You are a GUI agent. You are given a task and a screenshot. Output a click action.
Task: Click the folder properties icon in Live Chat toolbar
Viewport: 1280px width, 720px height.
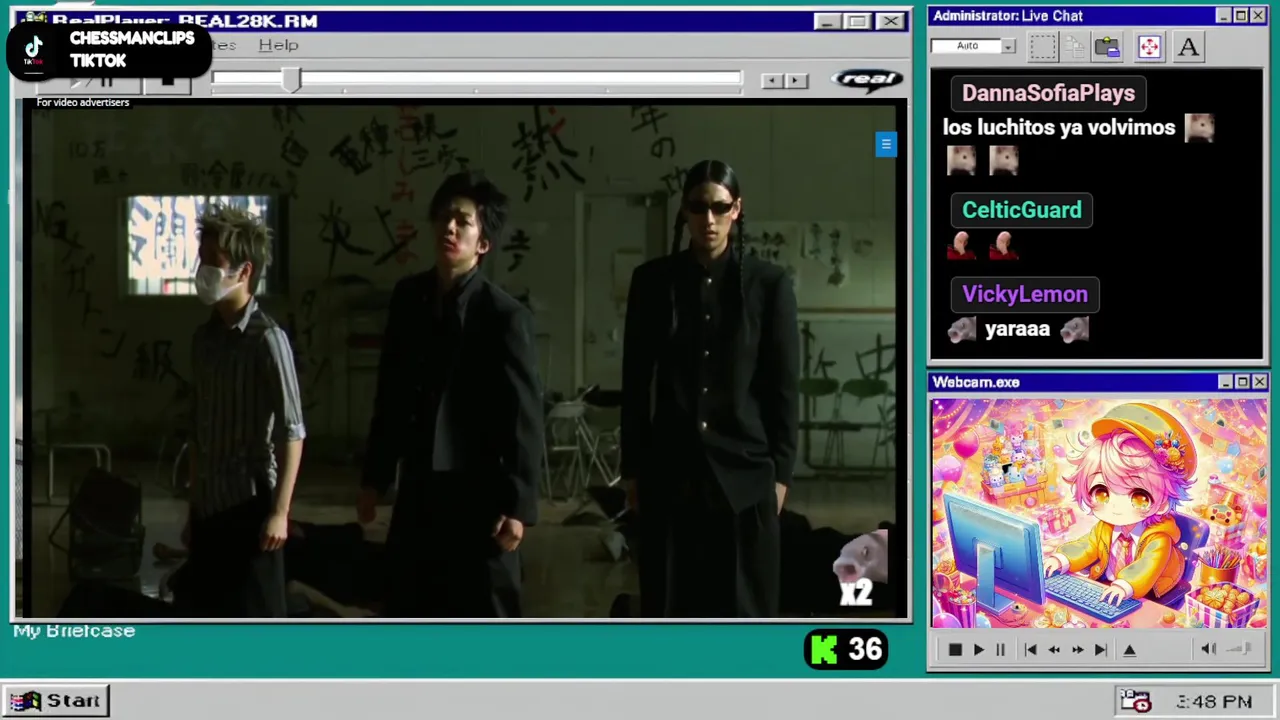[x=1107, y=46]
